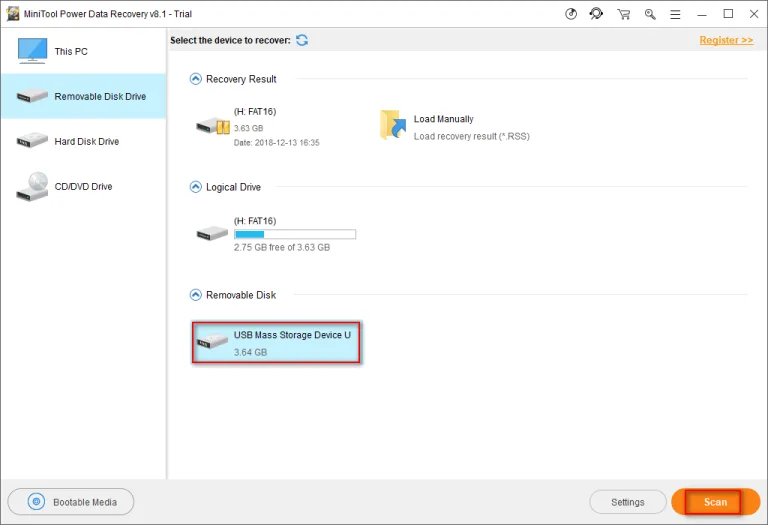Select the USB Mass Storage Device
The width and height of the screenshot is (768, 525).
click(277, 342)
